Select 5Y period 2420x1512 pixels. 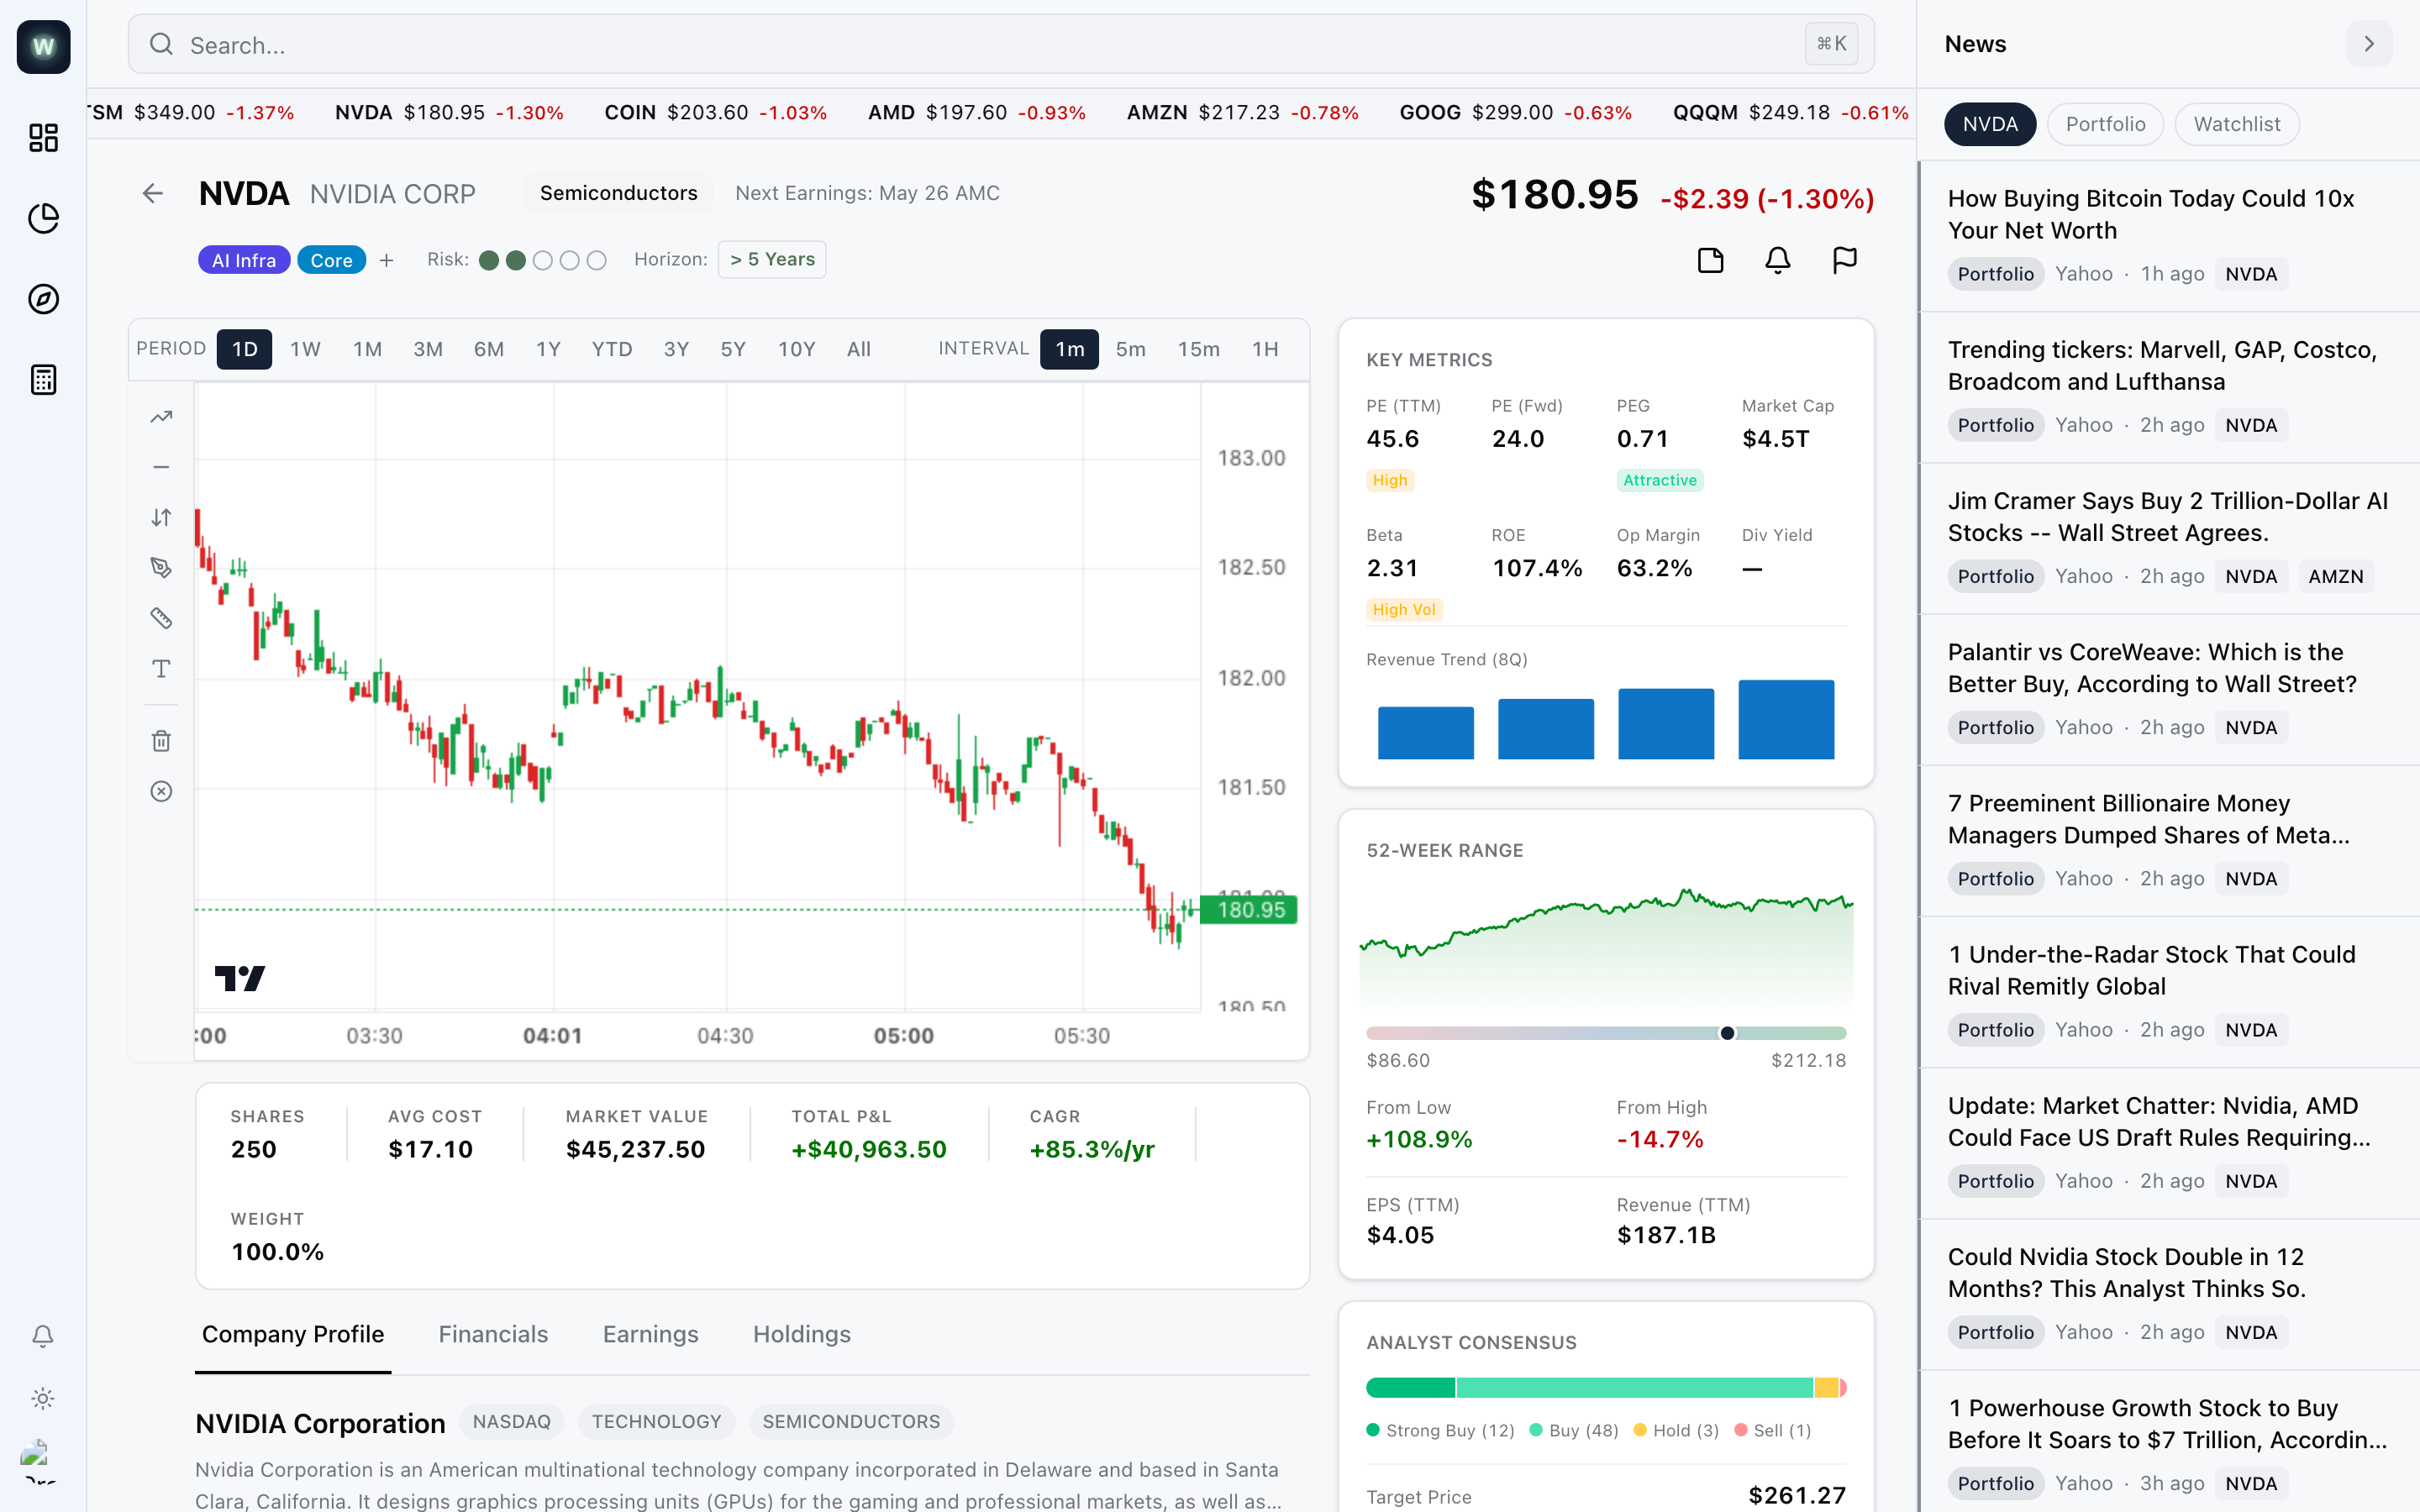(x=733, y=349)
